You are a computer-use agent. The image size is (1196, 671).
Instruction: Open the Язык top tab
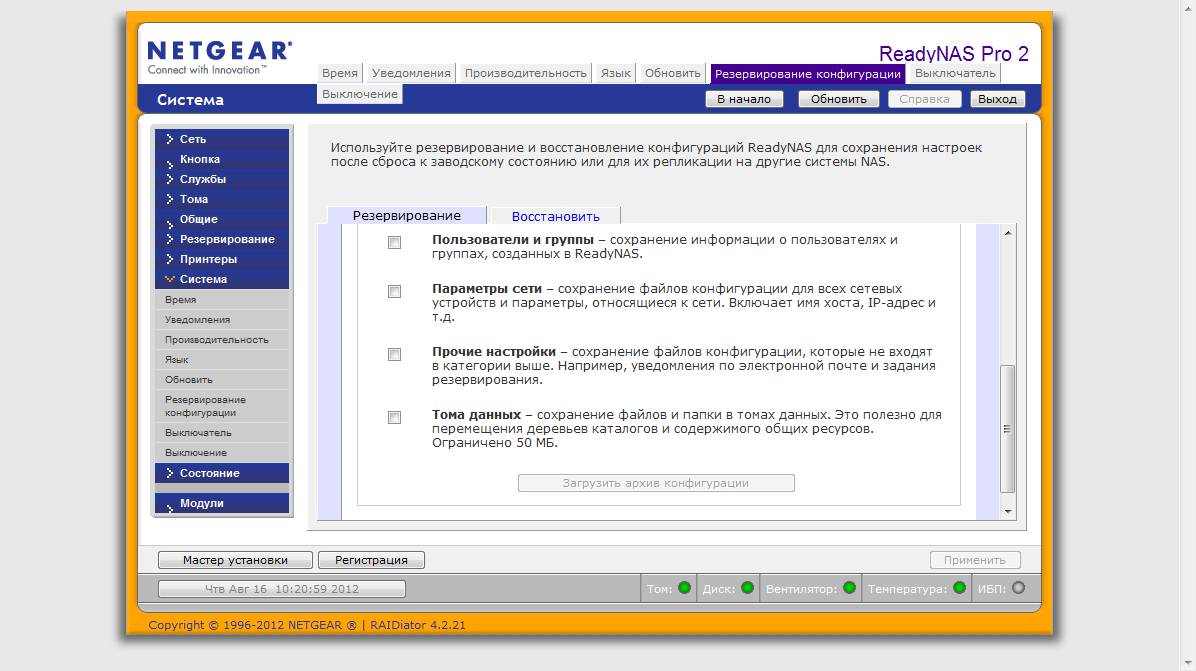[616, 73]
